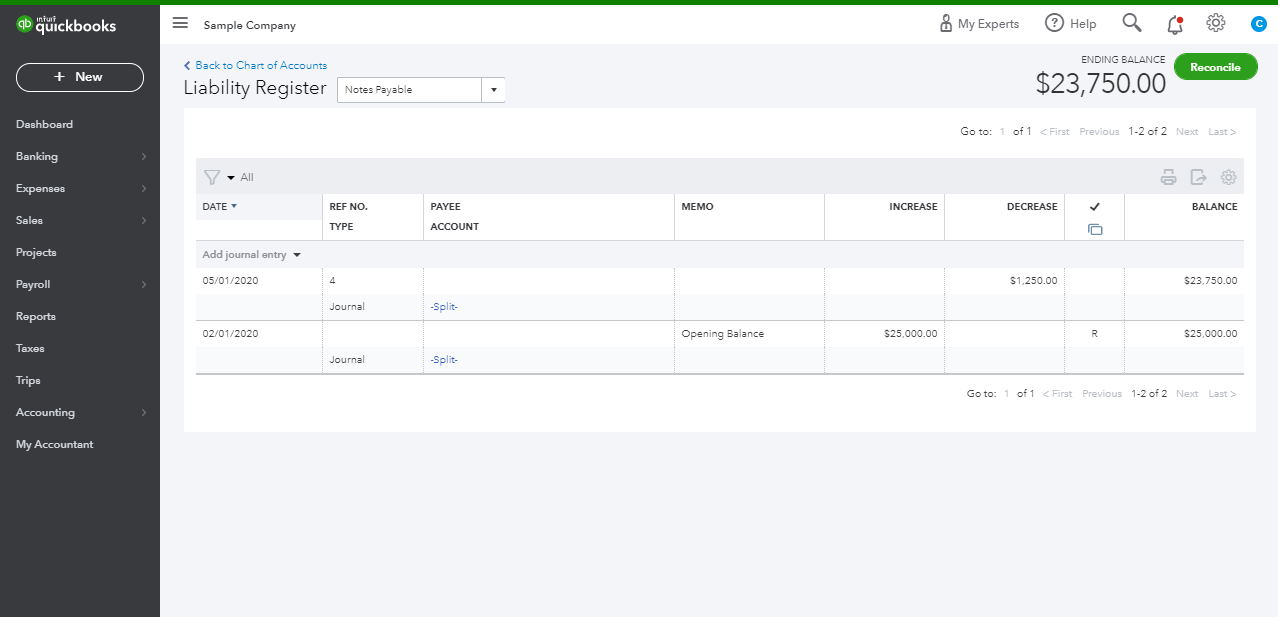
Task: Open register table settings gear
Action: (1229, 178)
